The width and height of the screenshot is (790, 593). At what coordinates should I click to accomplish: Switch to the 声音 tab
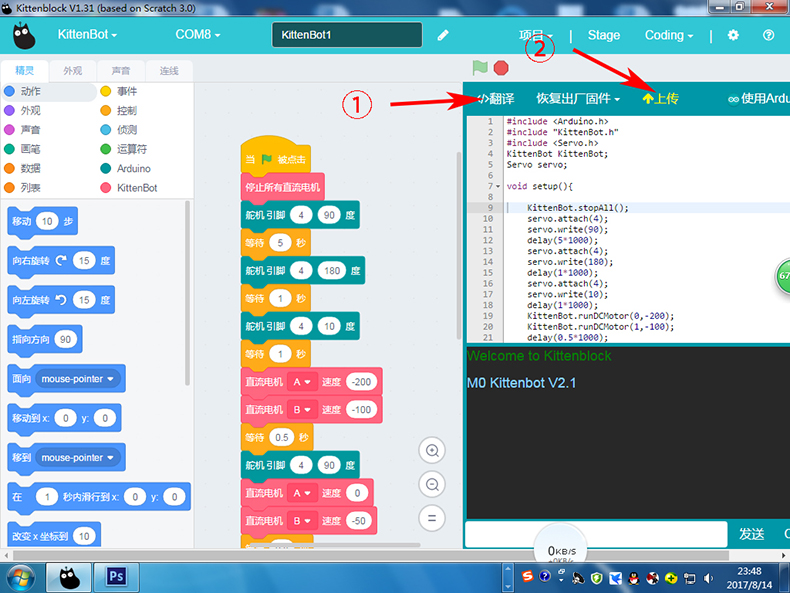120,71
